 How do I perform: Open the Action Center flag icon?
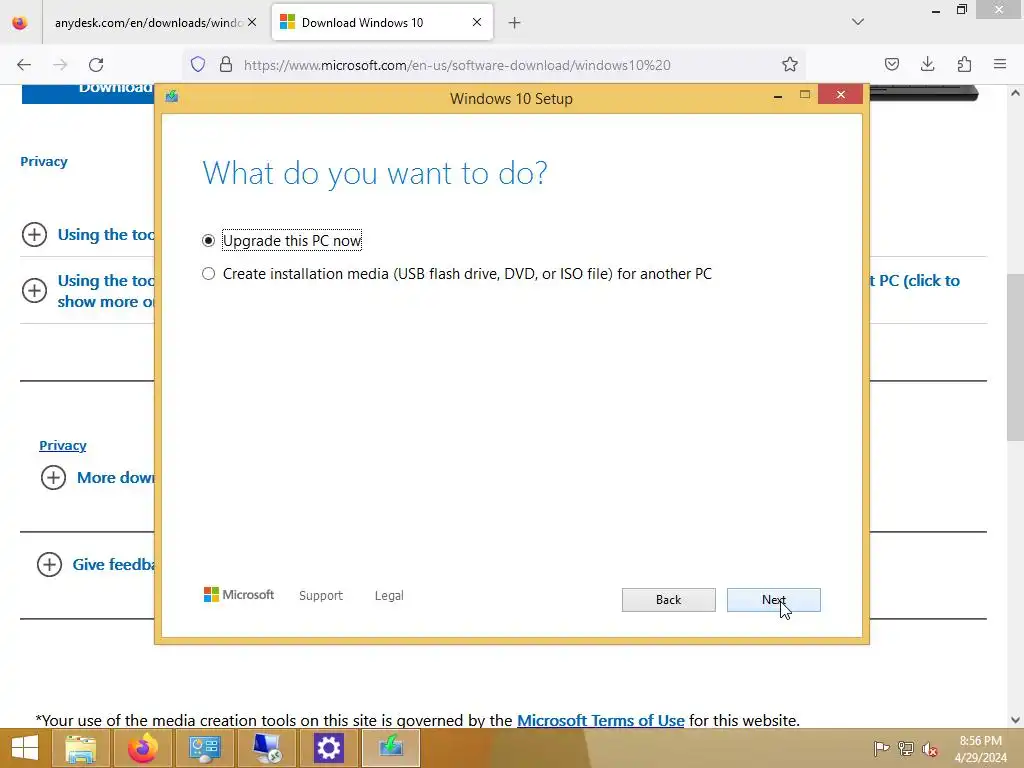881,748
